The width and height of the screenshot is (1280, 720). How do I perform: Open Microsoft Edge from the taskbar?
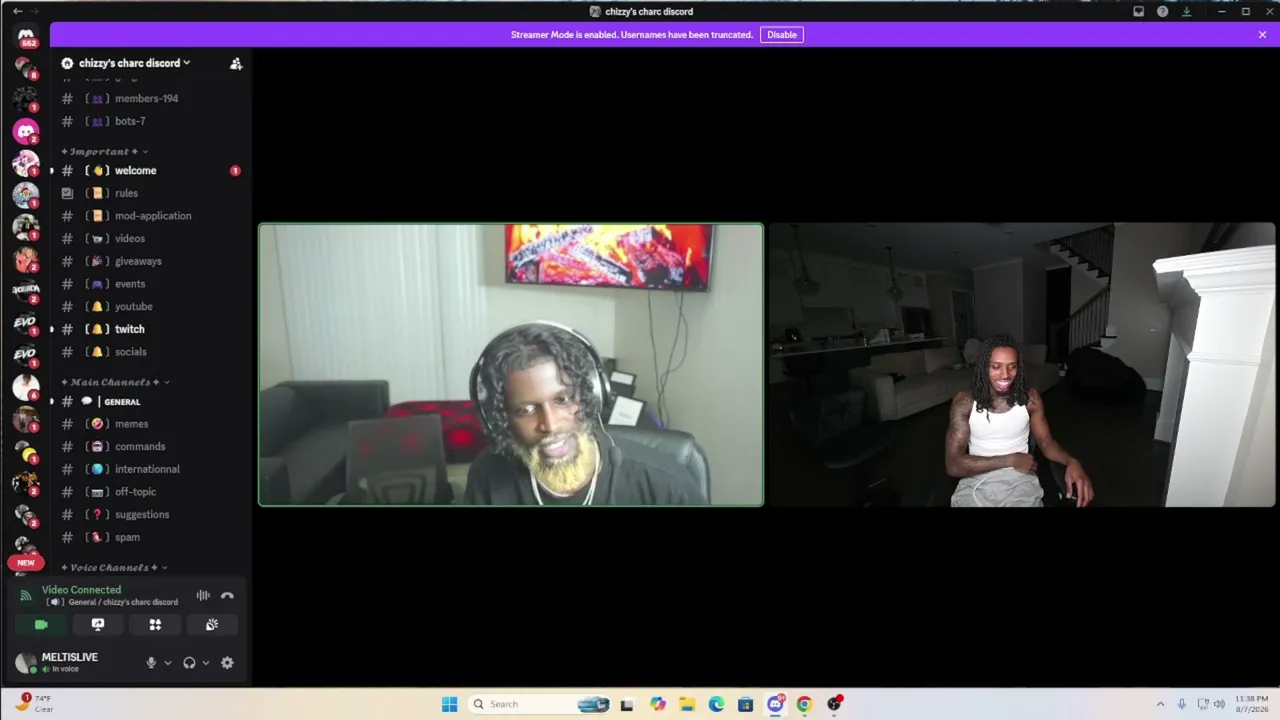[x=716, y=704]
